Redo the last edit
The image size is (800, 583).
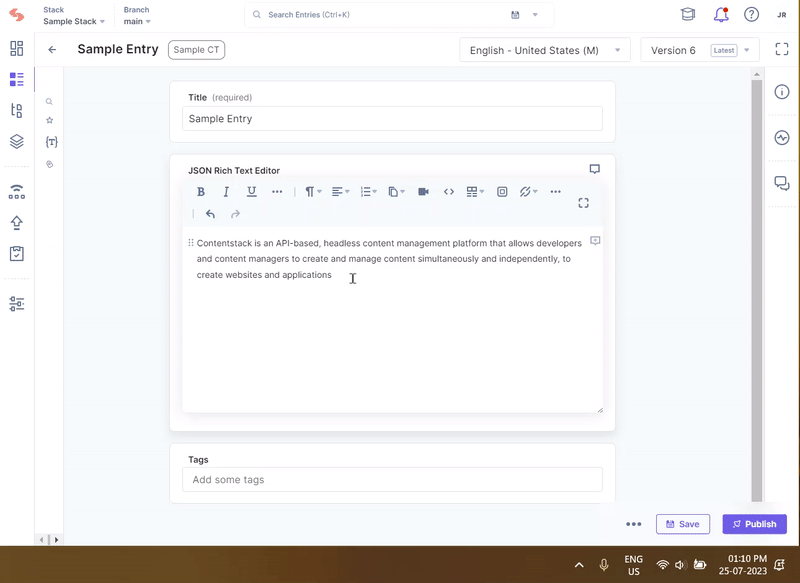point(235,214)
